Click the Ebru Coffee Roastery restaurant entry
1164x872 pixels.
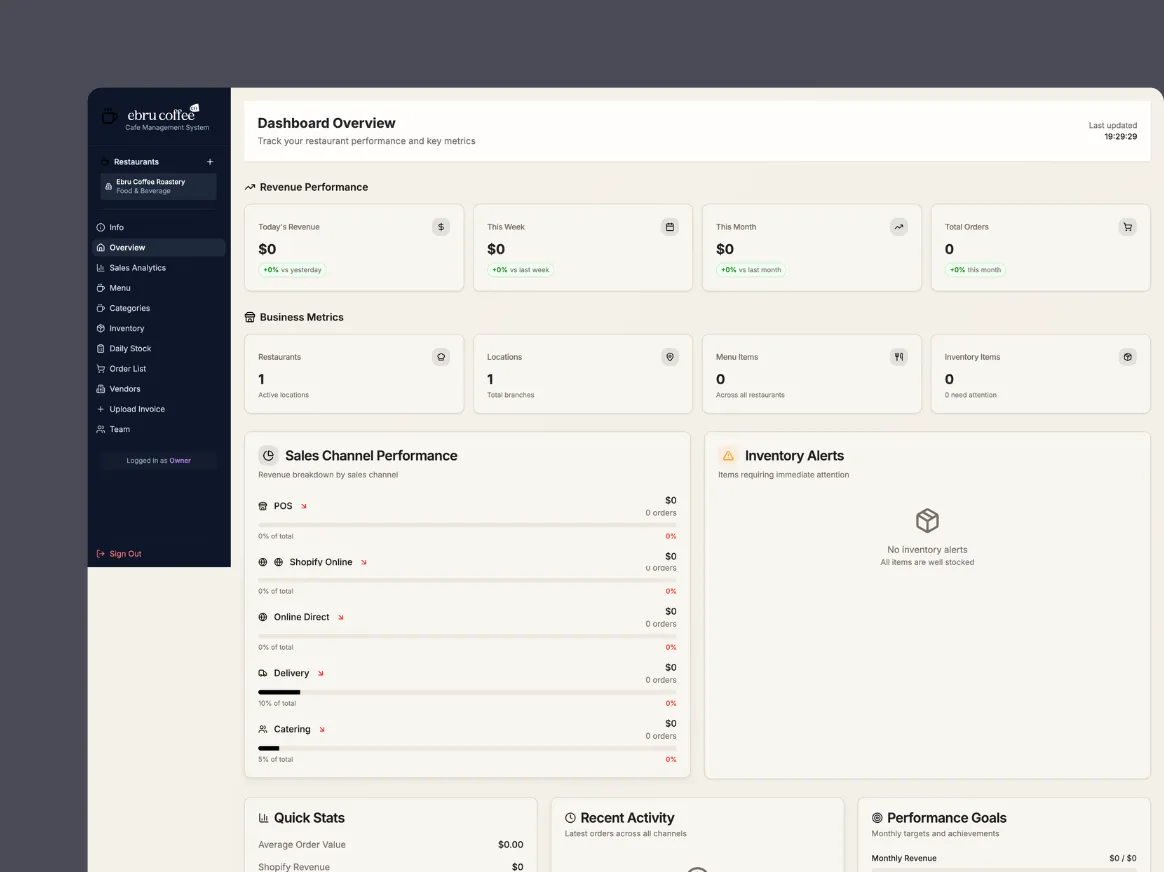157,186
